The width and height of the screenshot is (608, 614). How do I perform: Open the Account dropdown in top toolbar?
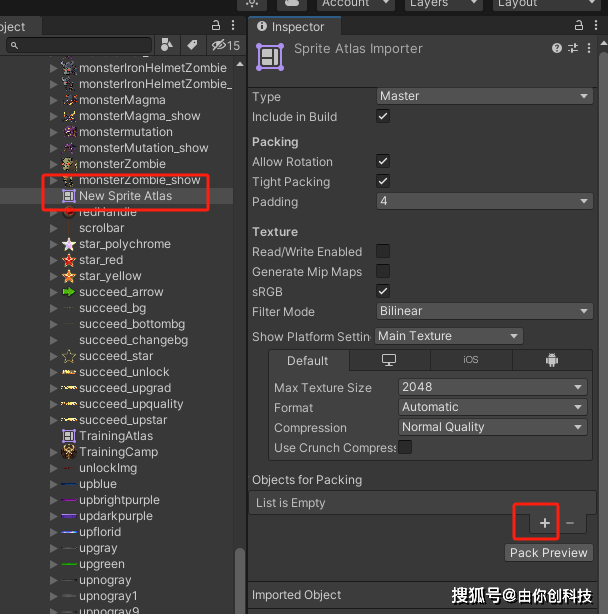tap(355, 4)
